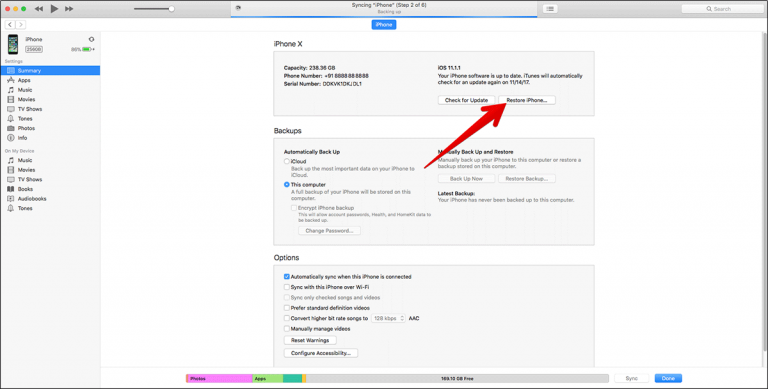
Task: Click the iPhone device thumbnail in sidebar
Action: pyautogui.click(x=13, y=44)
